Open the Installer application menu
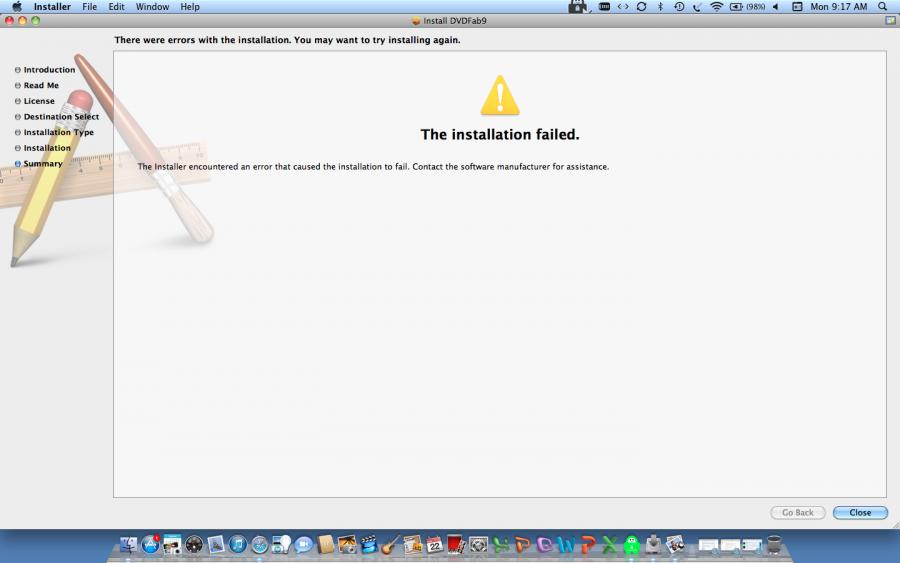The height and width of the screenshot is (563, 900). coord(52,7)
